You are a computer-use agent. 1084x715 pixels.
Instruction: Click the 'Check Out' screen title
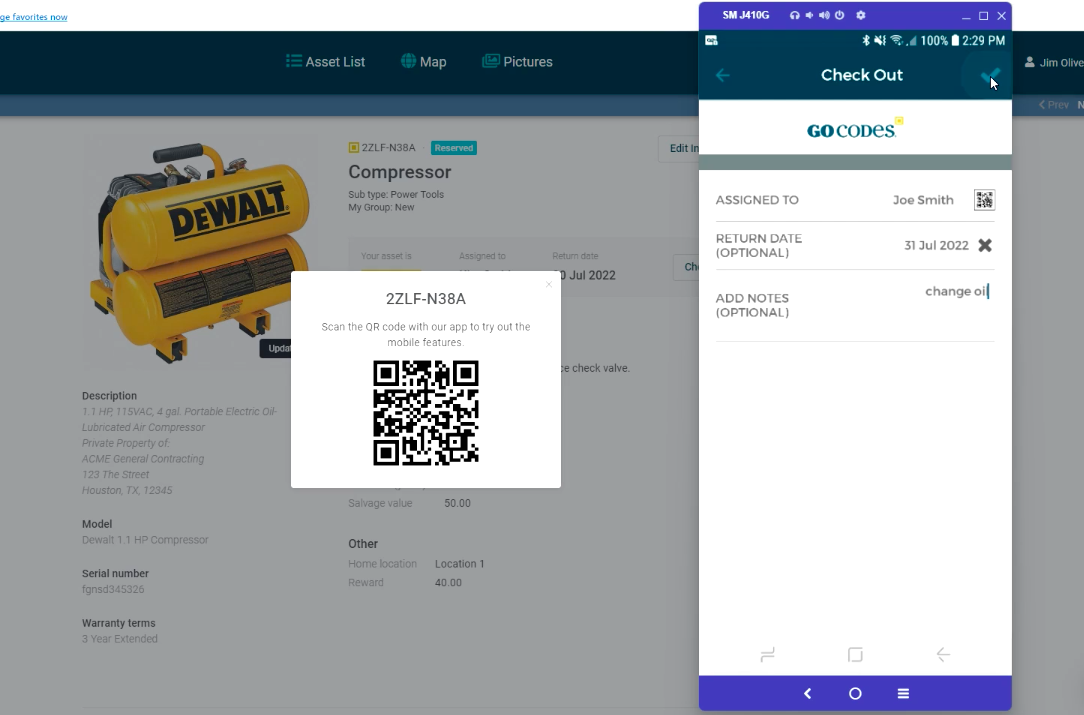point(861,75)
